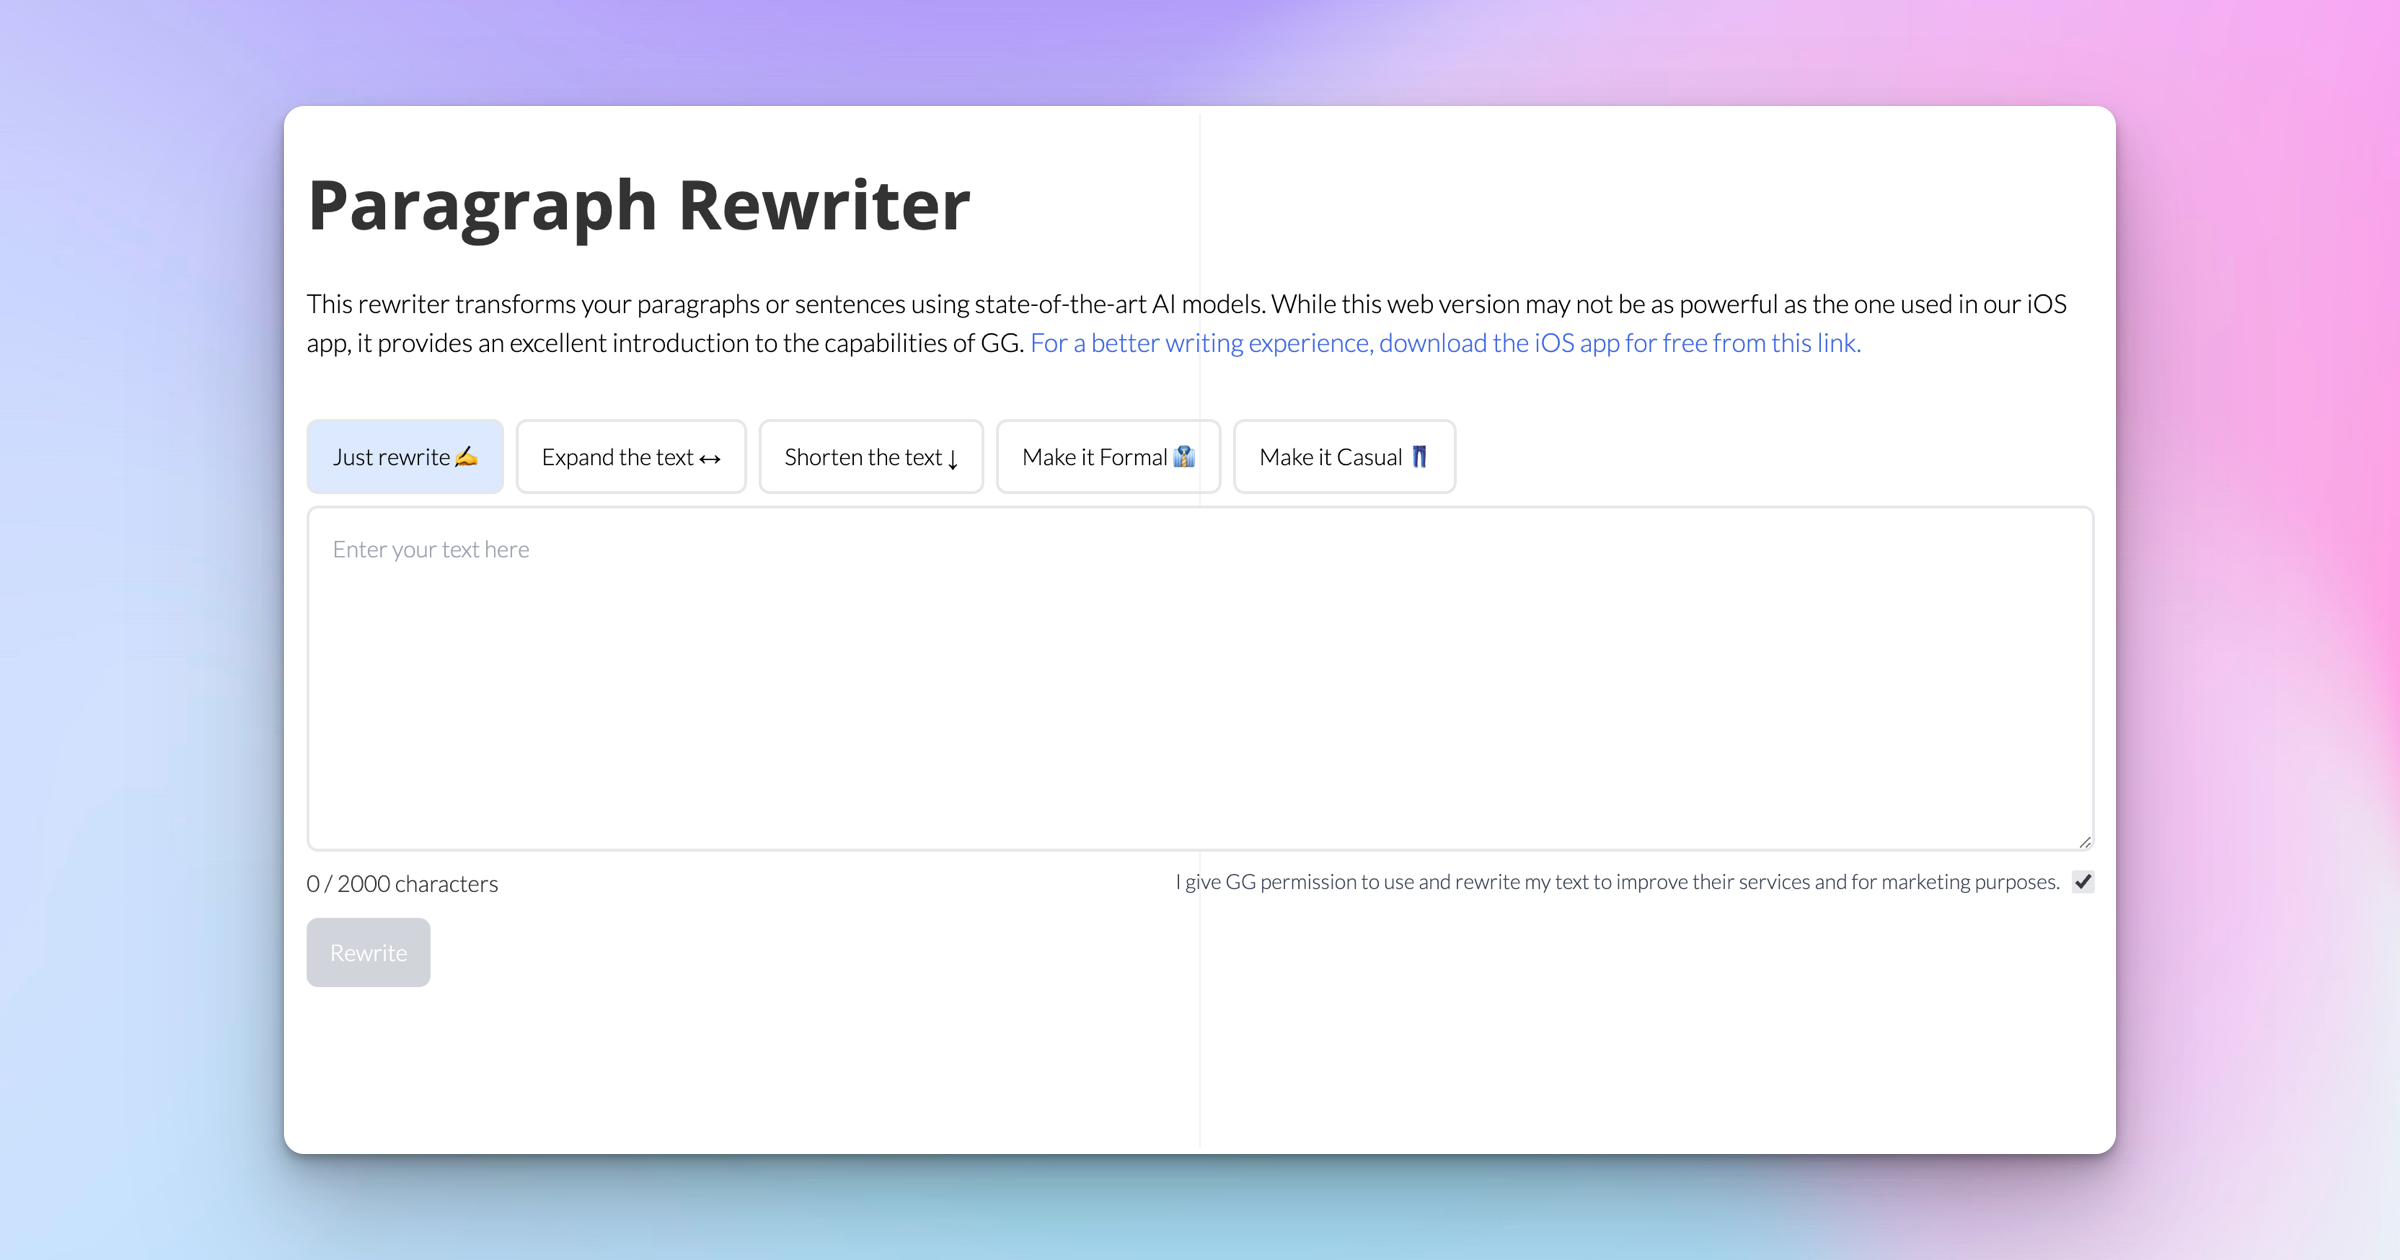Click the jeans emoji on Make it Casual

[x=1420, y=456]
